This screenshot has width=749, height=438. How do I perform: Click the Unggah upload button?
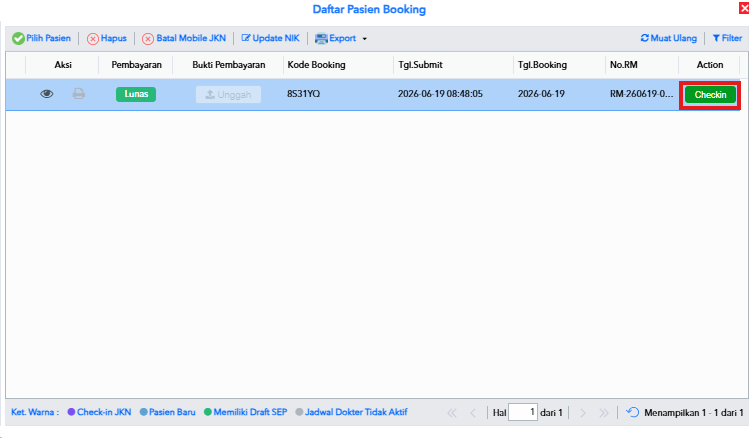click(x=228, y=95)
